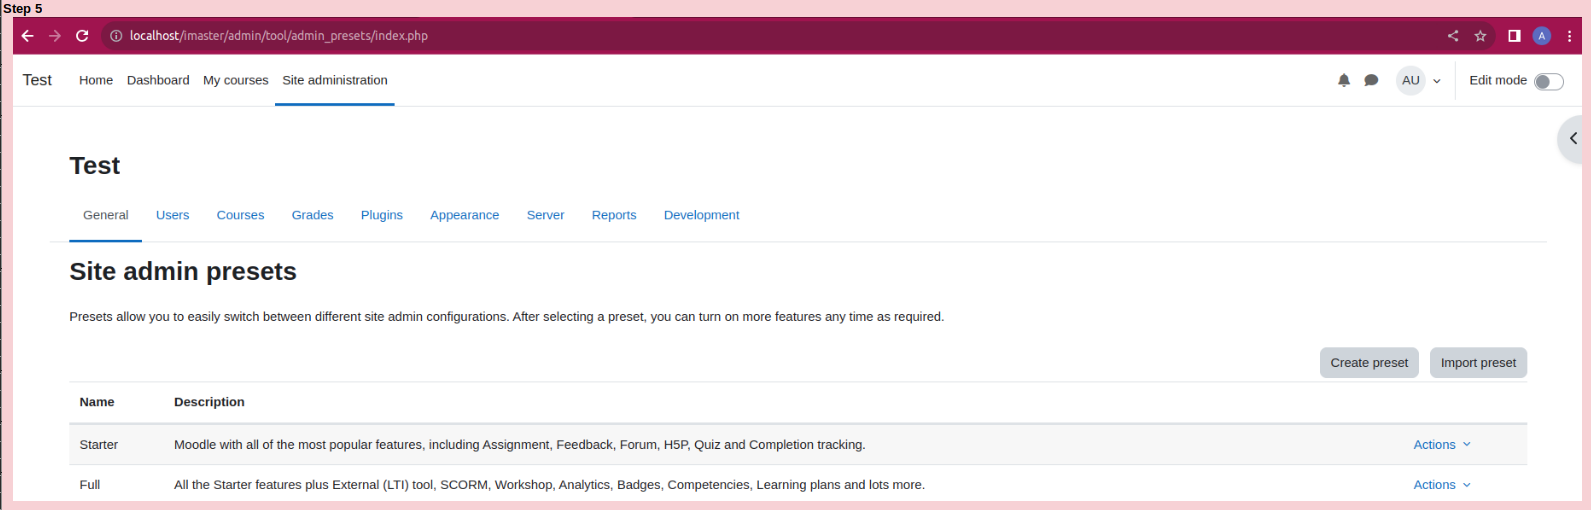This screenshot has height=510, width=1591.
Task: Switch to the Courses tab
Action: point(240,215)
